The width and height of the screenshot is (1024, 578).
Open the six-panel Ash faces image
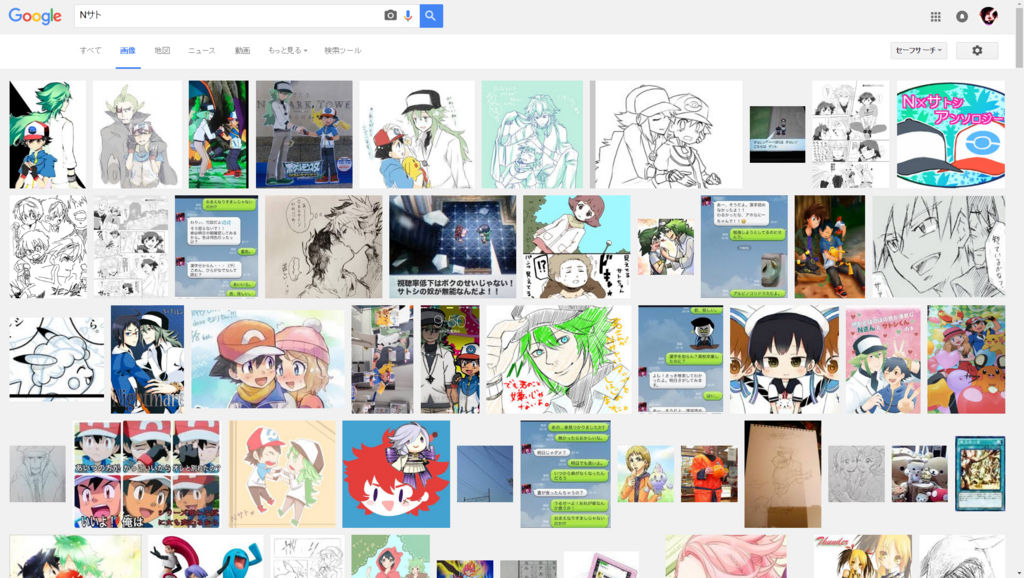pos(147,474)
